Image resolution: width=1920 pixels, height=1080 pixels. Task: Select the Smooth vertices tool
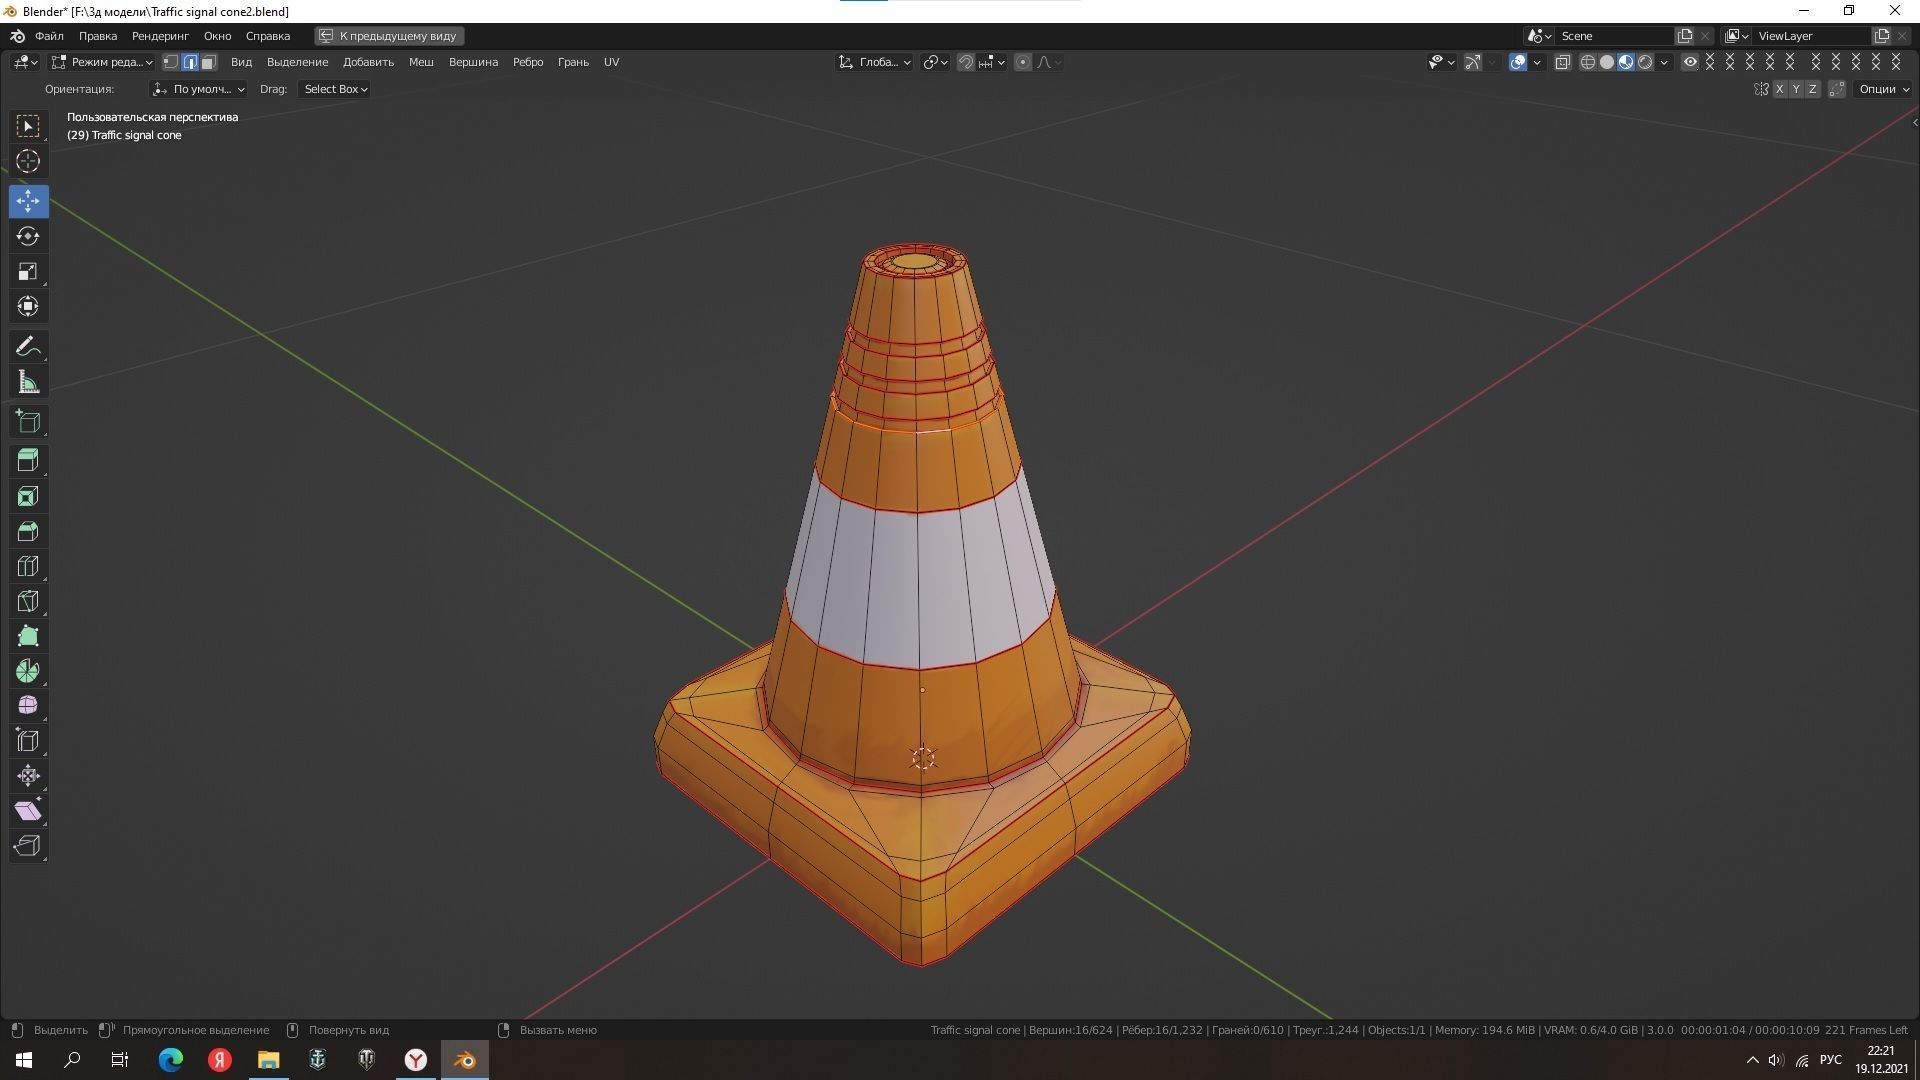28,706
